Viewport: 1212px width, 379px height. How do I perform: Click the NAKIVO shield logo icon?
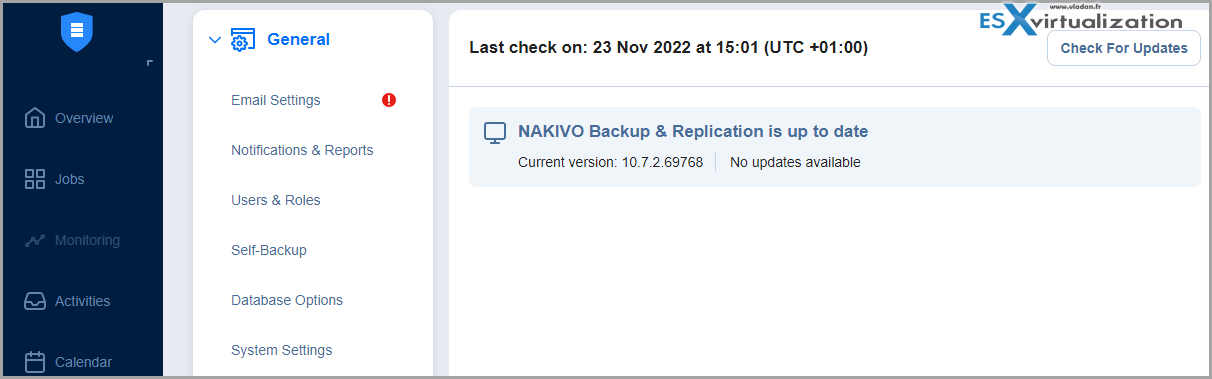point(77,31)
